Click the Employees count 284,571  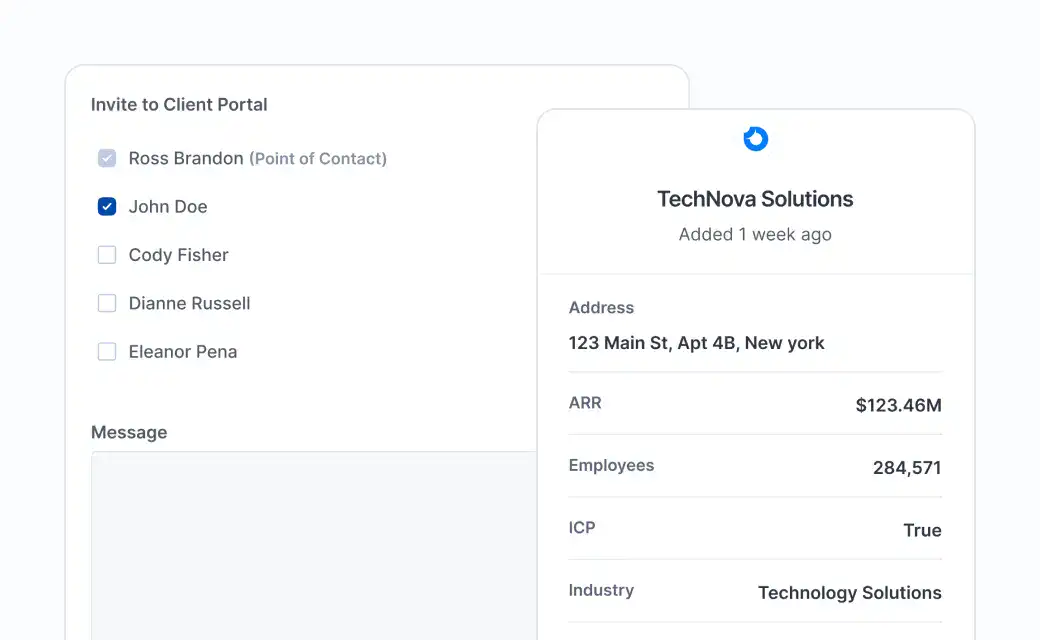coord(906,467)
